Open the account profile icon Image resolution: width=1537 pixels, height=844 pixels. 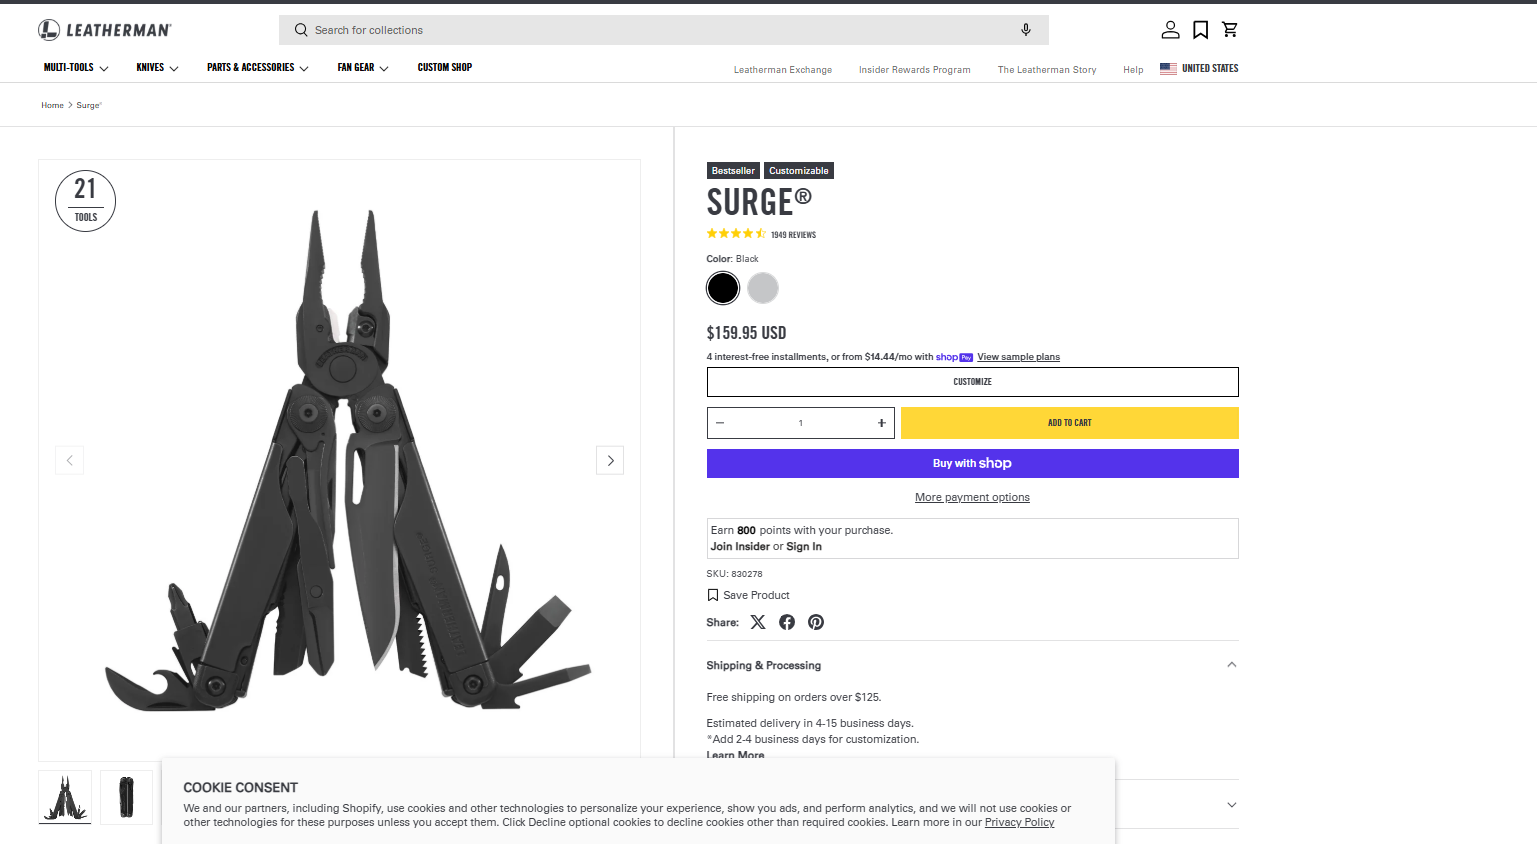pyautogui.click(x=1170, y=30)
